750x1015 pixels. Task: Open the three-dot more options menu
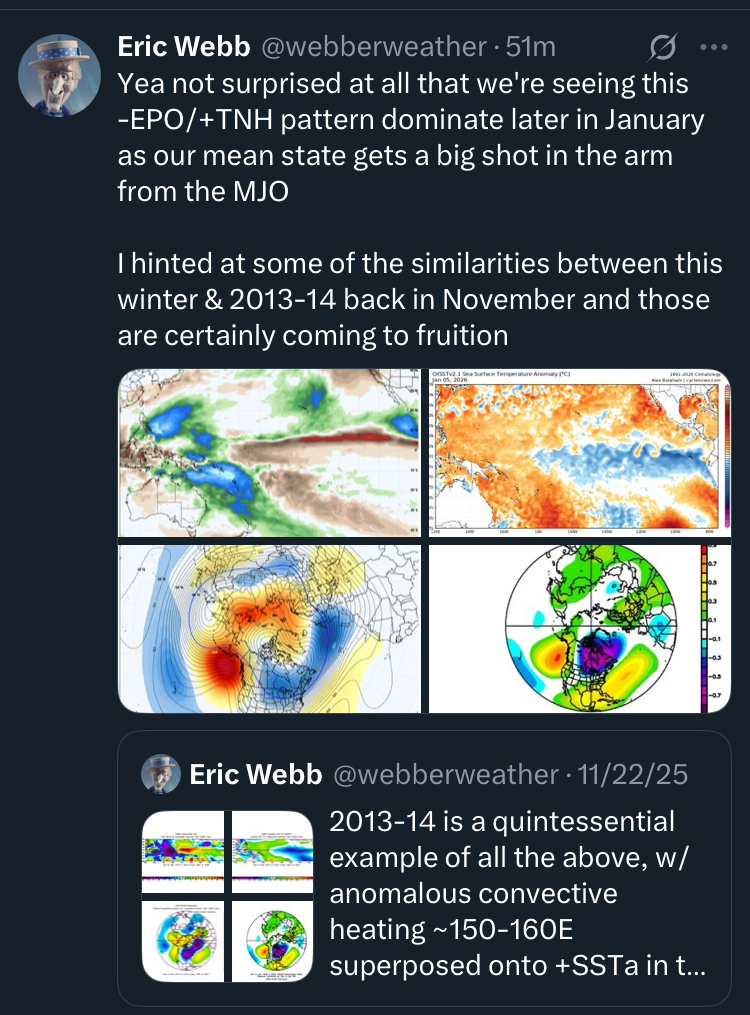coord(716,47)
